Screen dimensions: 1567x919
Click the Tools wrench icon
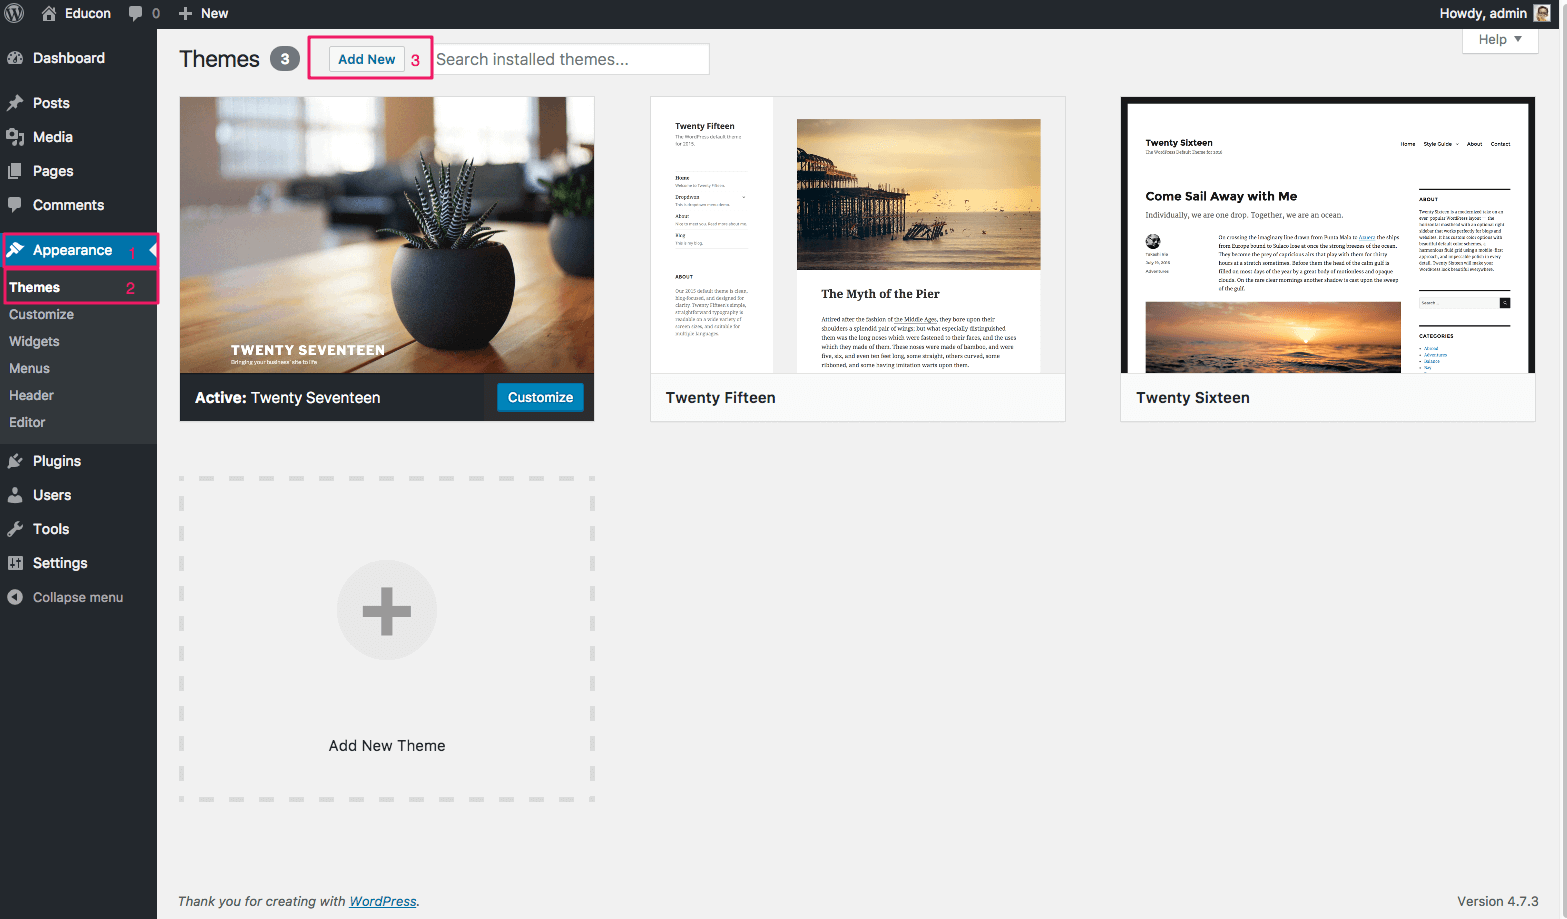click(15, 529)
